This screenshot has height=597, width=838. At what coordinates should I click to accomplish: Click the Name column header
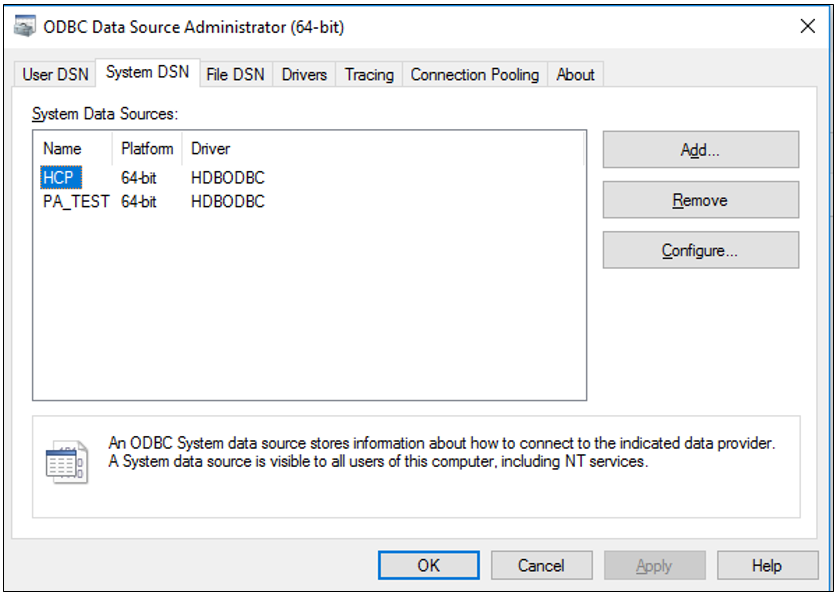point(62,149)
